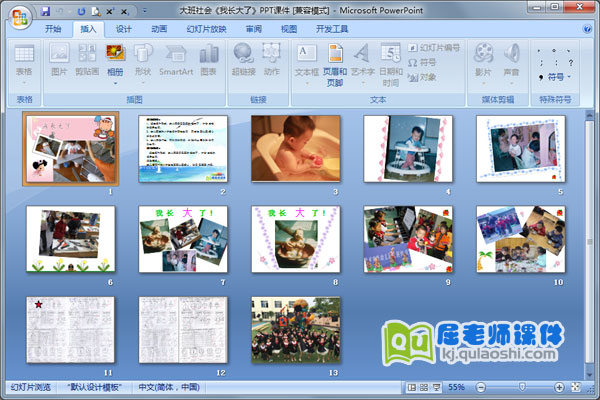Open print preview icon in quick access toolbar
Viewport: 600px width, 400px height.
pos(96,12)
